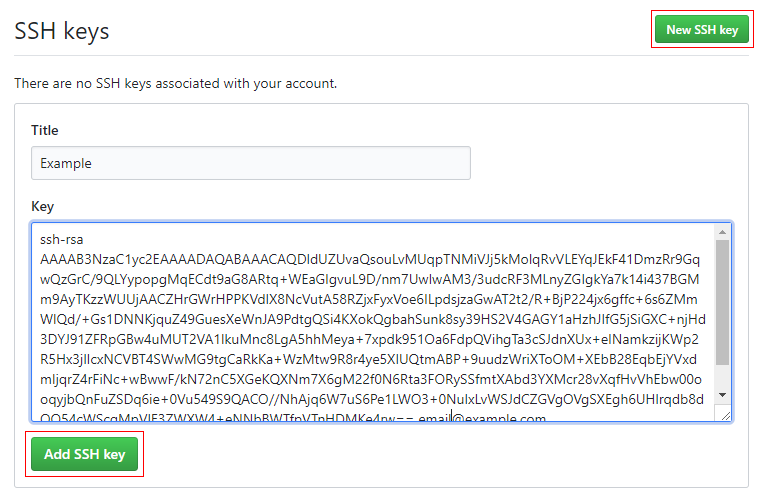Click the word 'Example' in Title field
Viewport: 764px width, 500px height.
coord(66,163)
